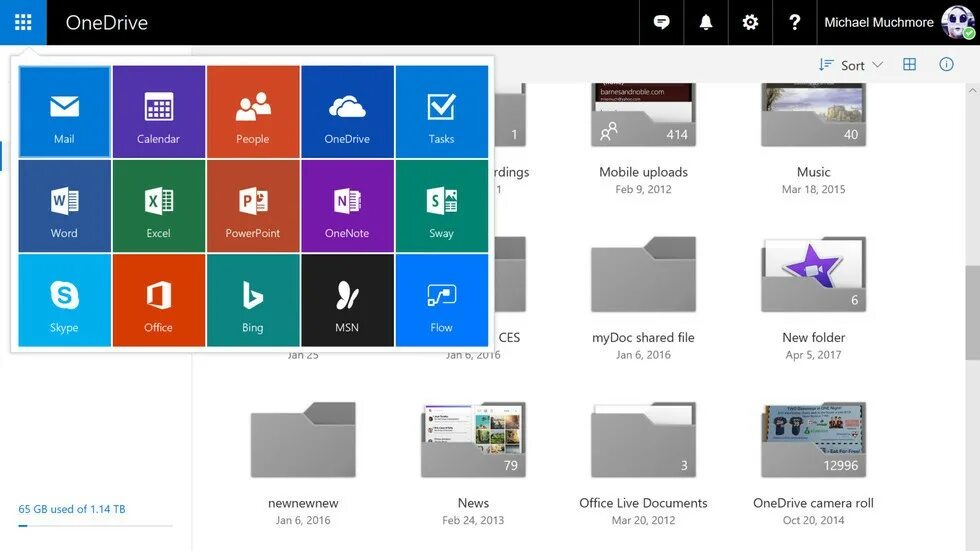Click the scroll up arrow at top right
980x551 pixels.
tap(972, 91)
